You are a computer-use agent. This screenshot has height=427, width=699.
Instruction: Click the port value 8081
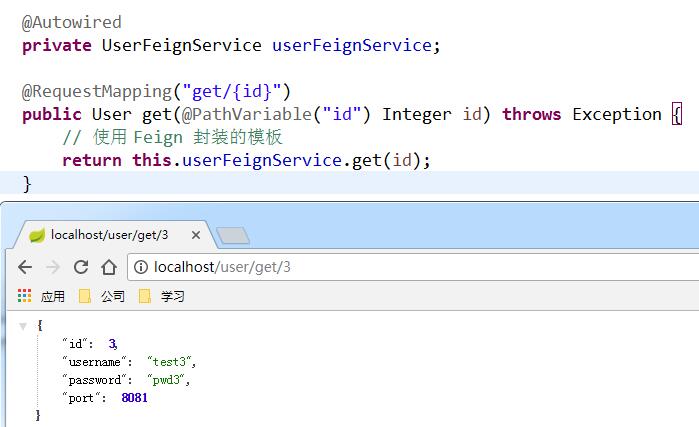134,397
